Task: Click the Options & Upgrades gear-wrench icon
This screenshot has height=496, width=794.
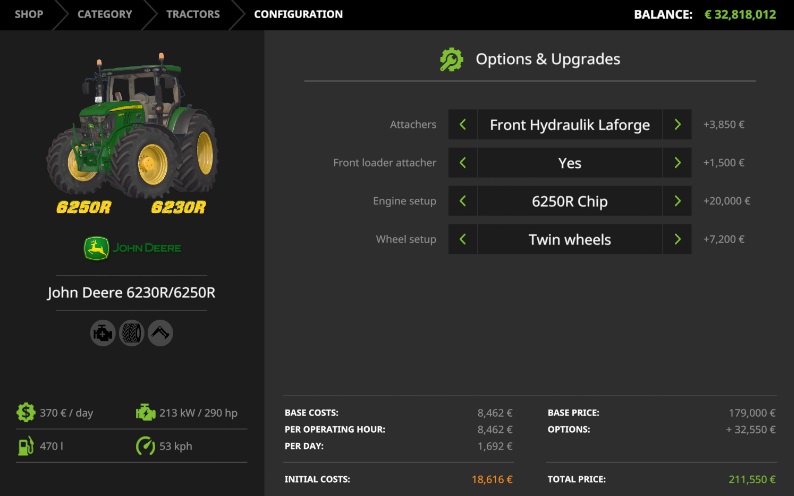Action: click(452, 60)
